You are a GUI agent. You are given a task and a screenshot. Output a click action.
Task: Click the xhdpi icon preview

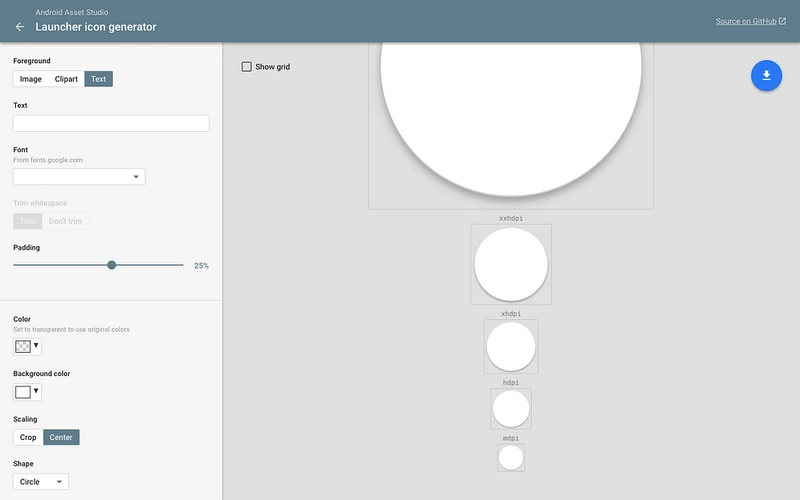(511, 346)
